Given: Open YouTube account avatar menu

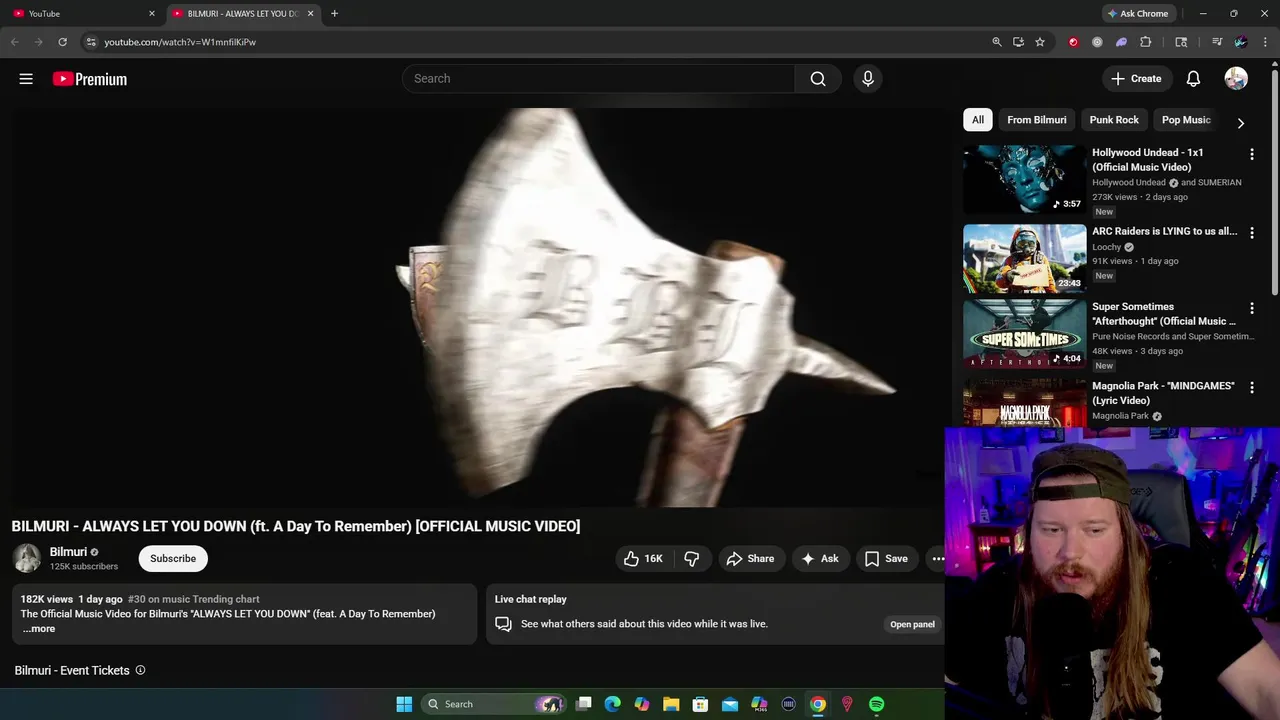Looking at the screenshot, I should coord(1236,79).
